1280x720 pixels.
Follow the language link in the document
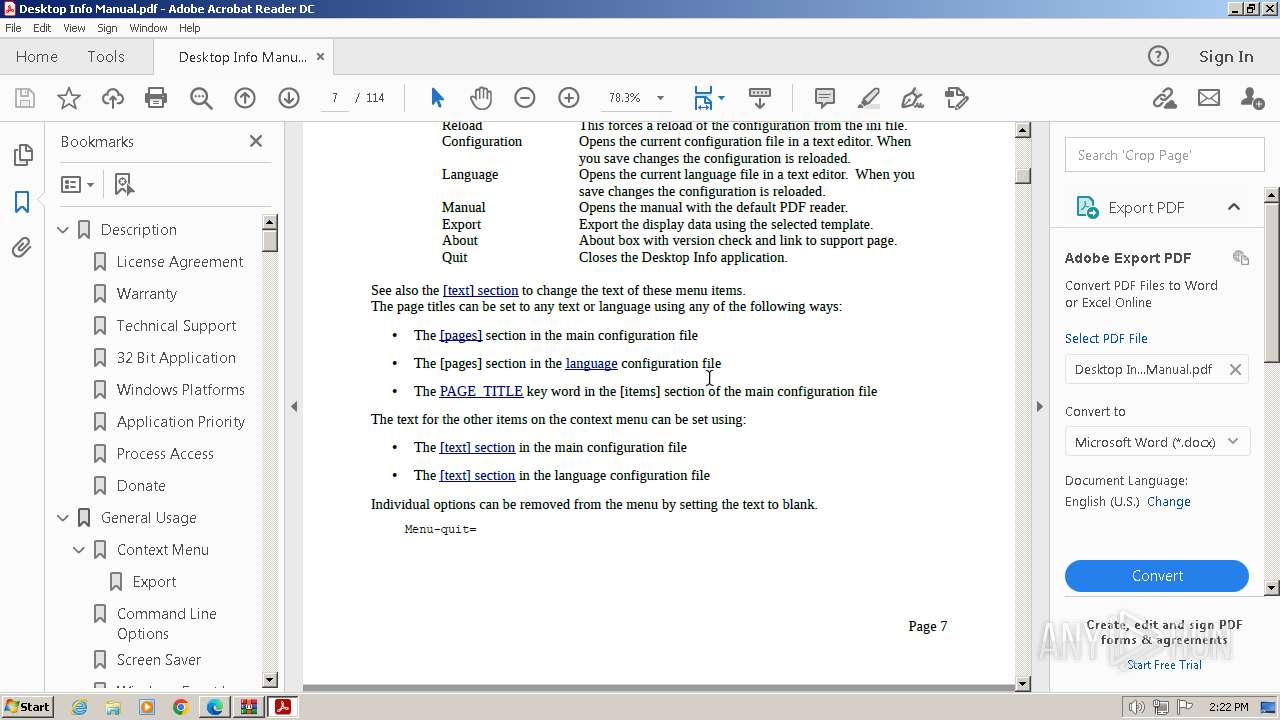tap(591, 363)
